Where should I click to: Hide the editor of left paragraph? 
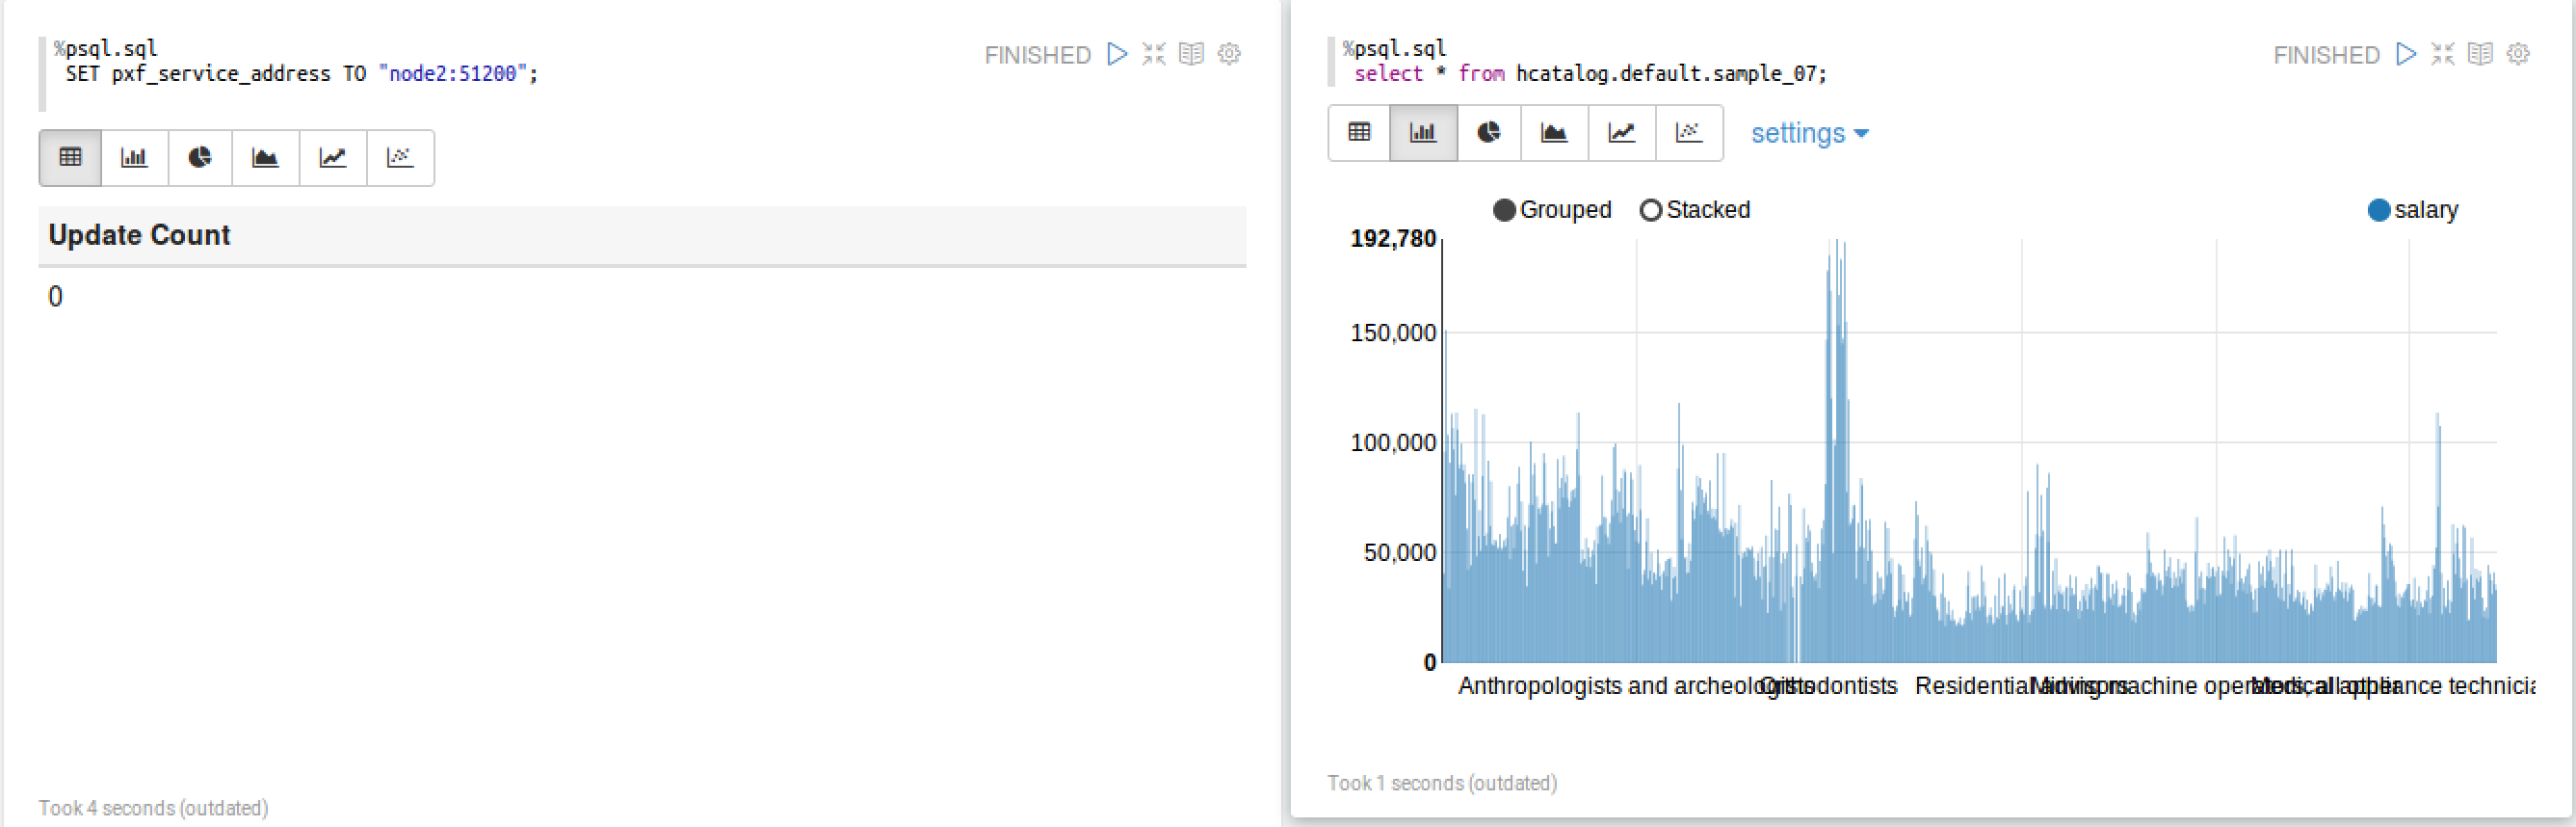1154,54
